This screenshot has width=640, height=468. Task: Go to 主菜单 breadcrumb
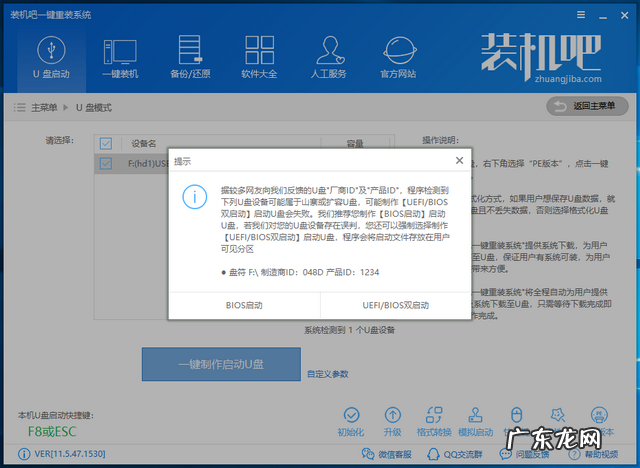[x=44, y=108]
